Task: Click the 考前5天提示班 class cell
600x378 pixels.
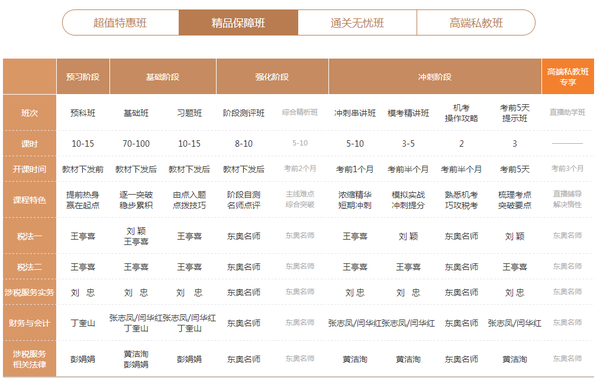Action: pyautogui.click(x=515, y=113)
